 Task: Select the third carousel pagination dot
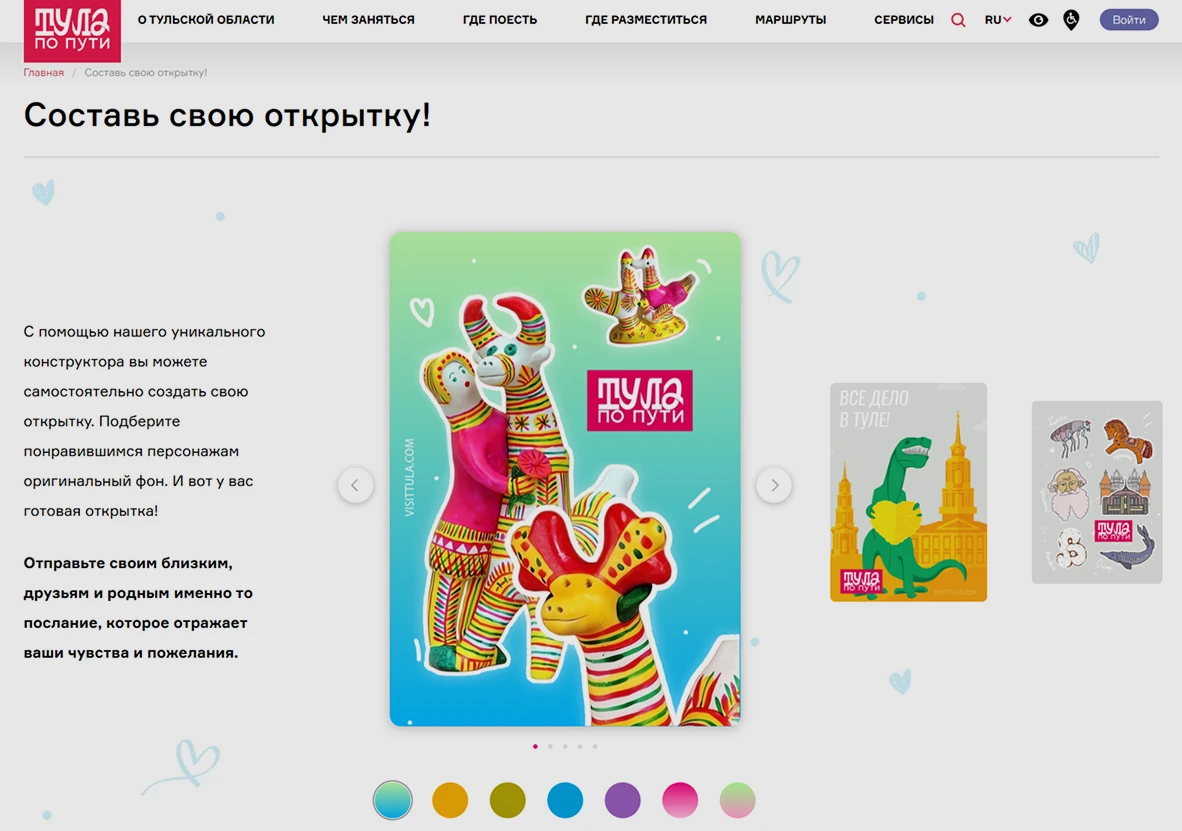coord(565,747)
